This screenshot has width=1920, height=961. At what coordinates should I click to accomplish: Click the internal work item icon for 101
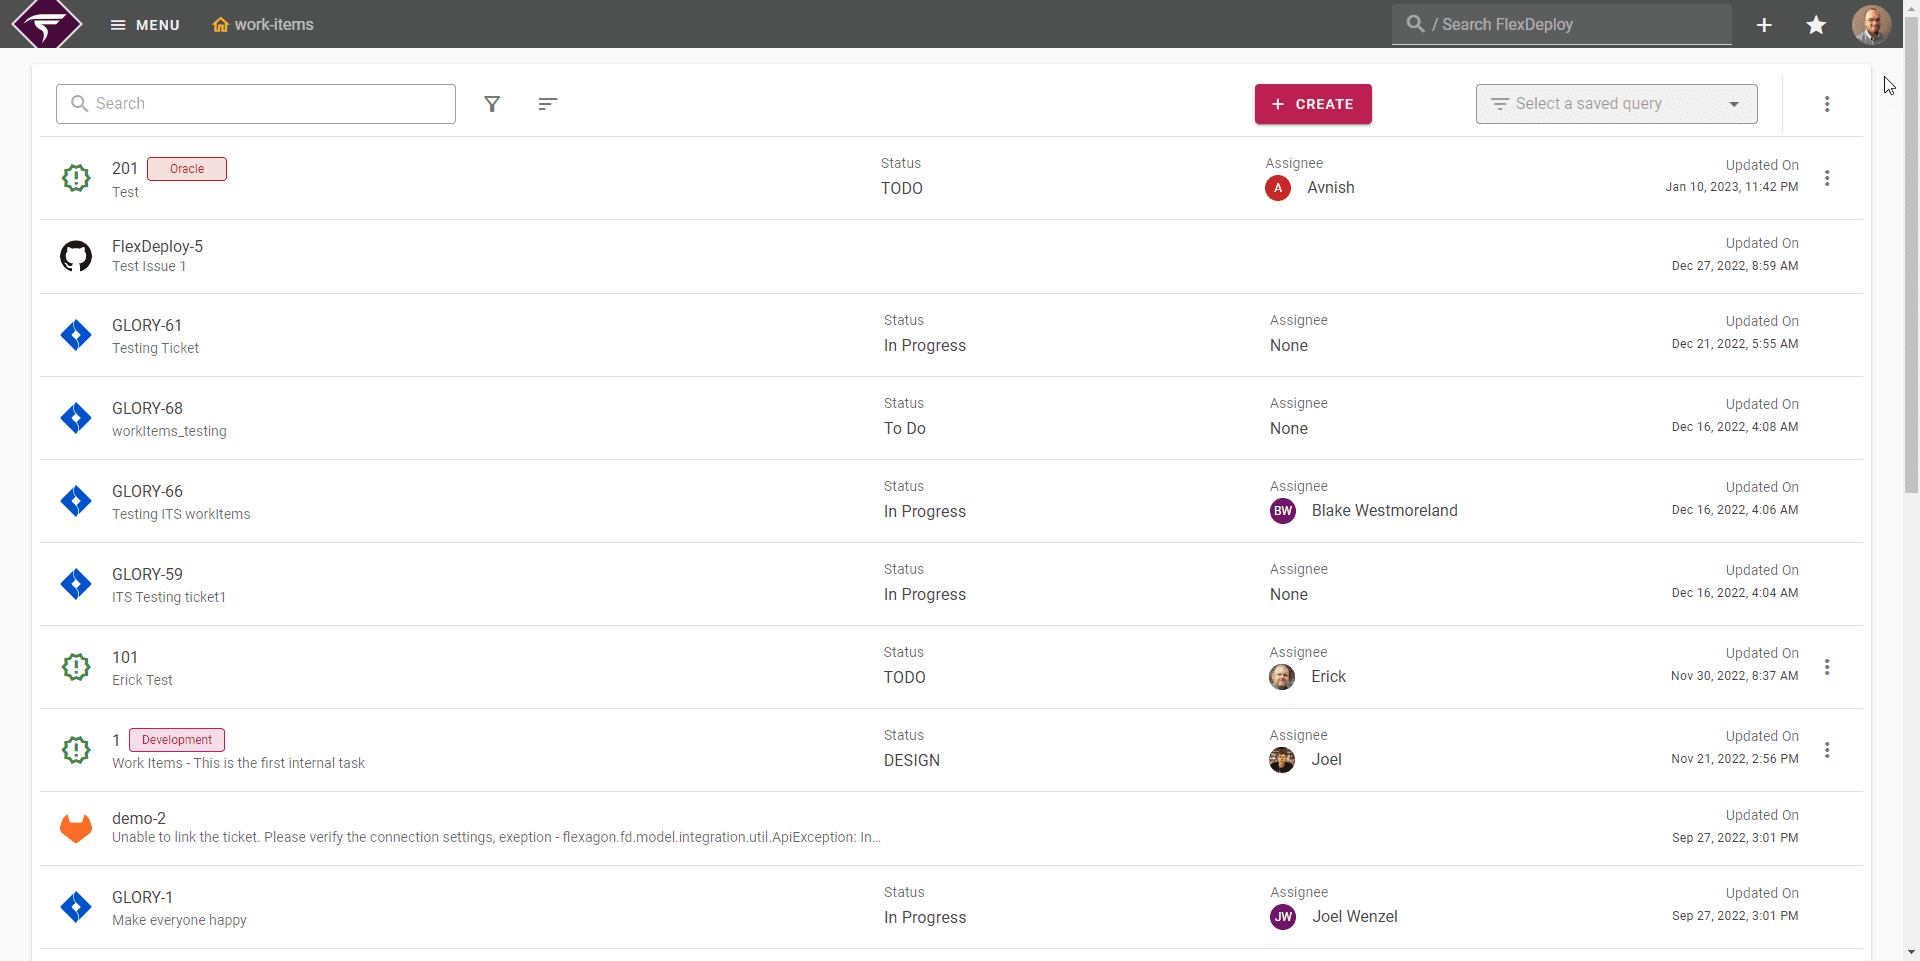point(76,667)
